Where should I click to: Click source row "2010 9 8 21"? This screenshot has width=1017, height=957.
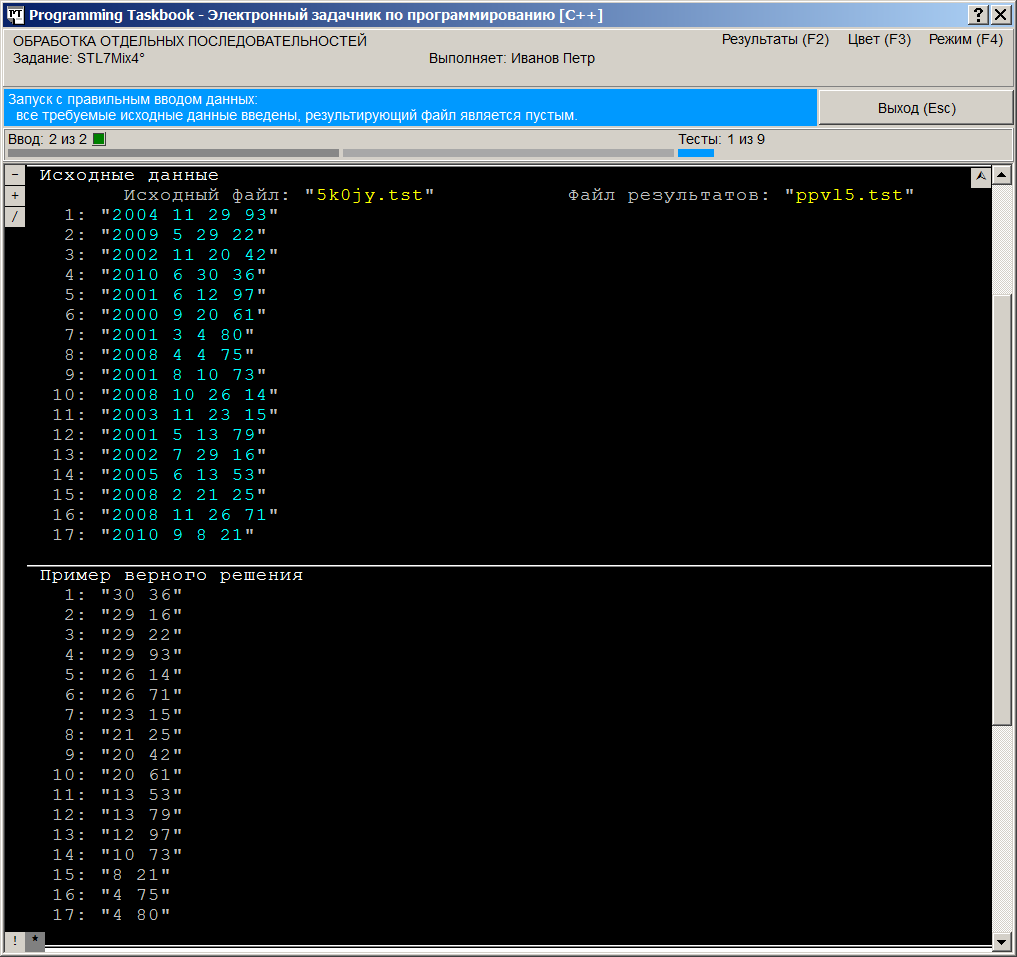pyautogui.click(x=178, y=535)
